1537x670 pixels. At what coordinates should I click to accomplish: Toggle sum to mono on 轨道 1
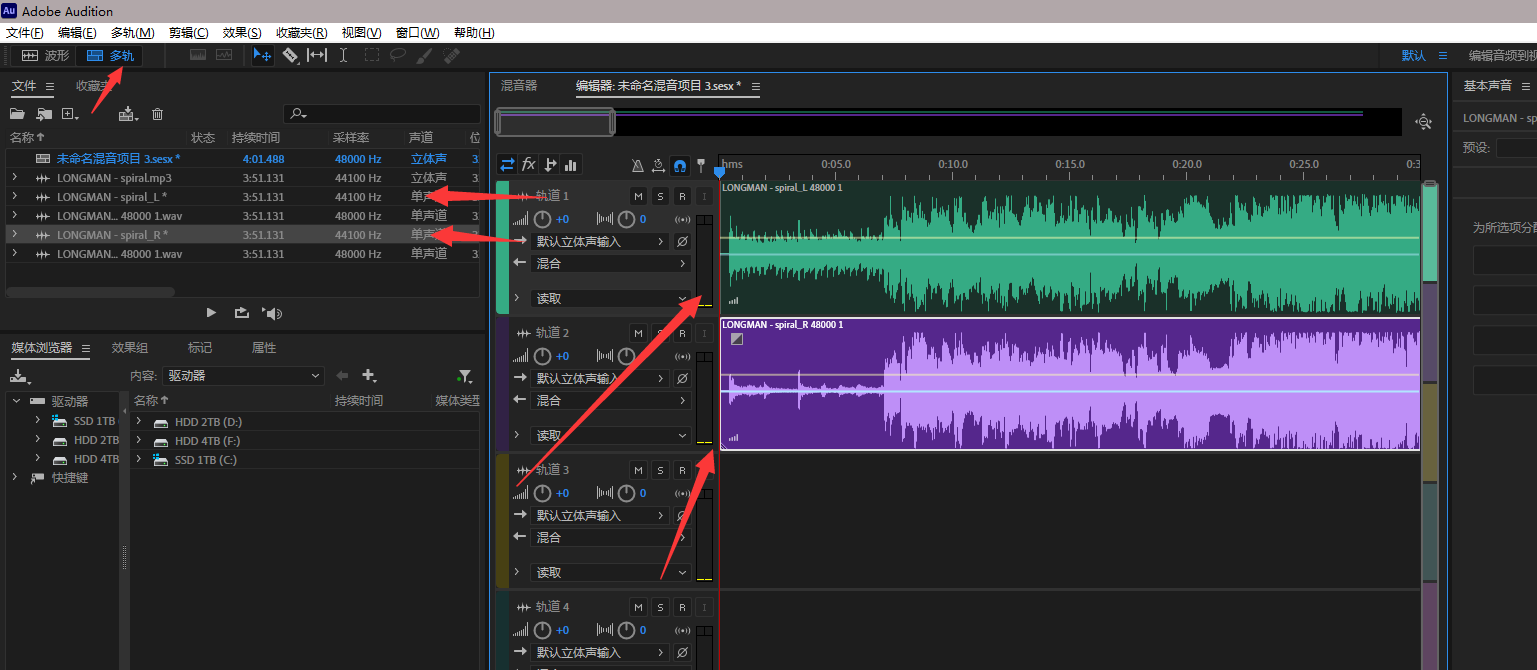683,219
